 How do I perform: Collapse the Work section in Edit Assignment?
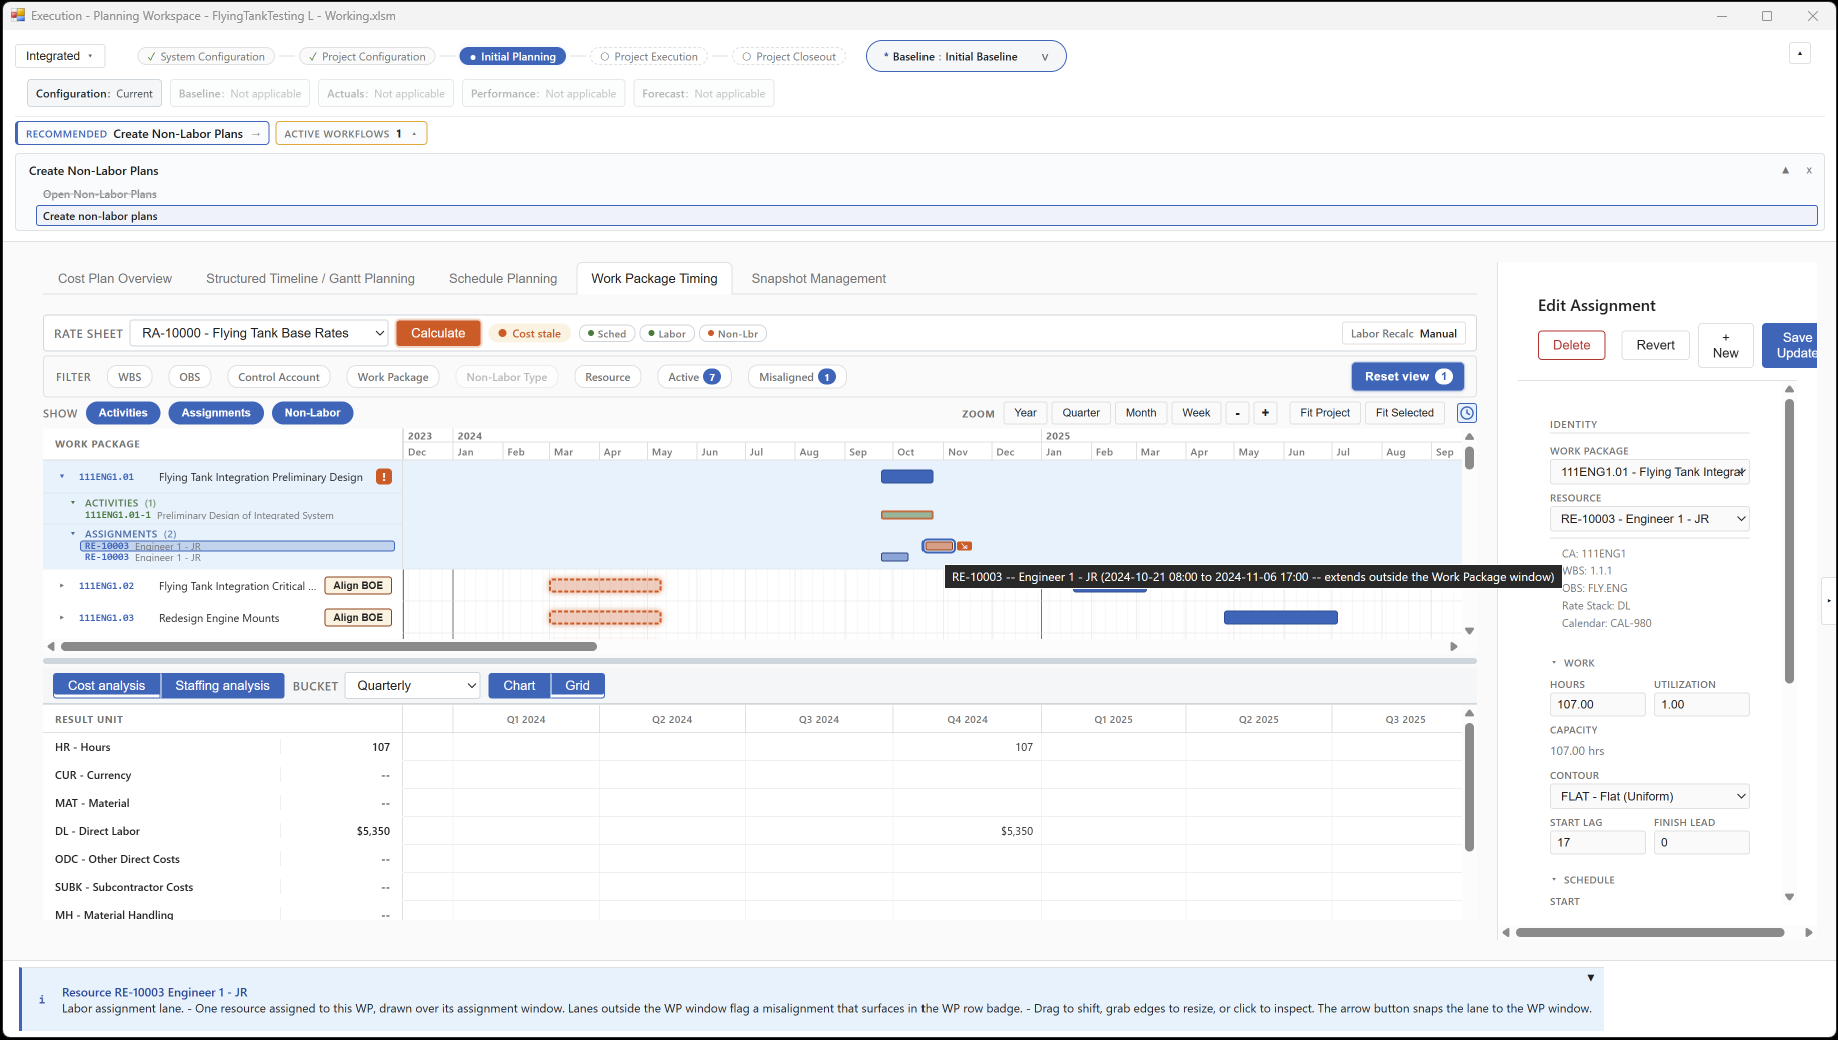pyautogui.click(x=1554, y=663)
